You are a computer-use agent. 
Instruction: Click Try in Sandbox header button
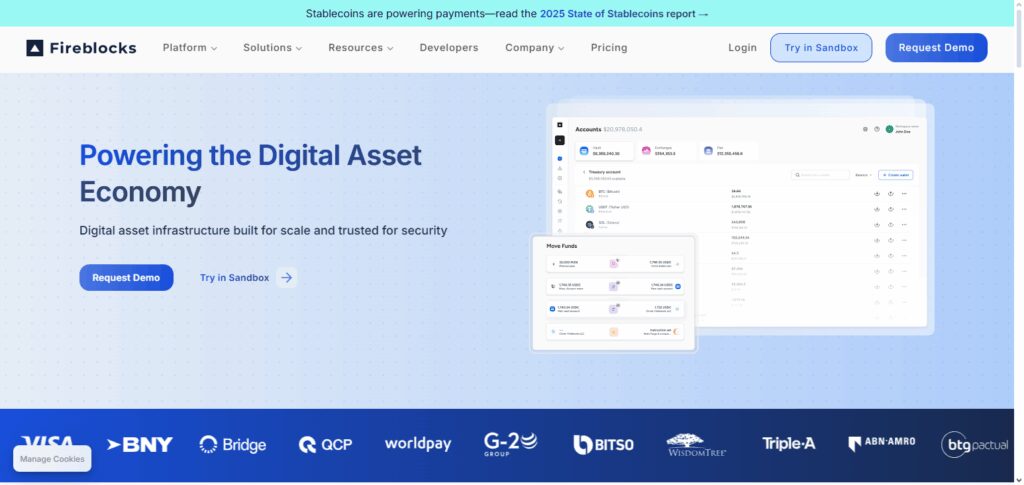pyautogui.click(x=821, y=48)
